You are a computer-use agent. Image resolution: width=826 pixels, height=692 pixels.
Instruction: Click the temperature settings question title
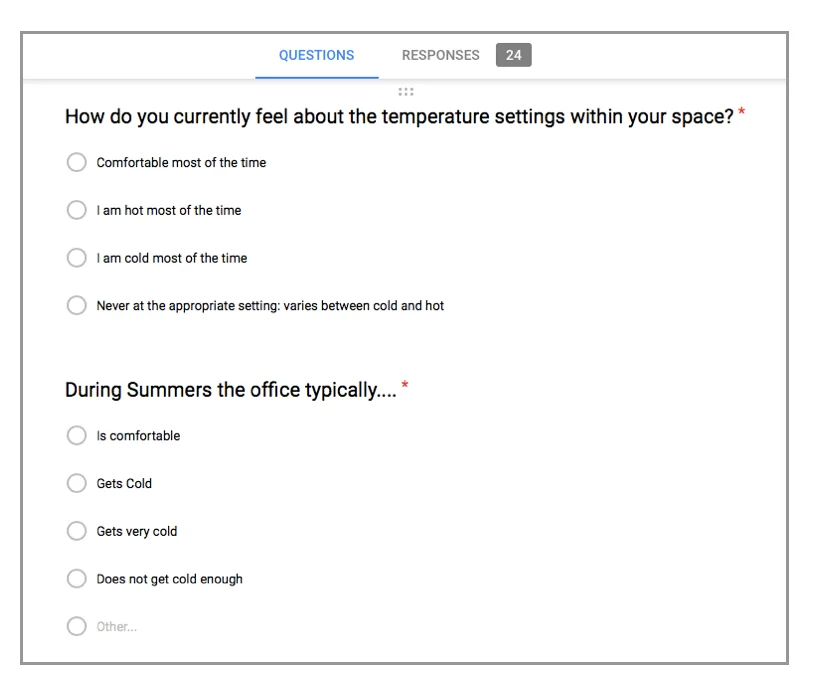[x=399, y=117]
